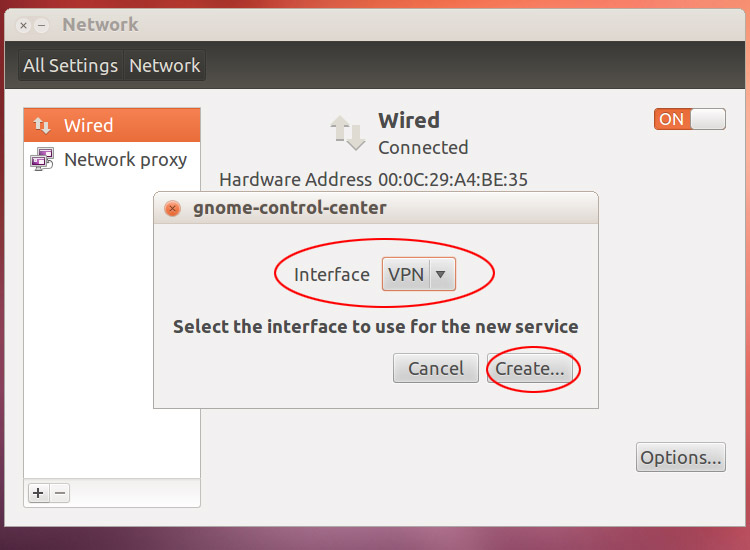Close the gnome-control-center dialog
750x550 pixels.
pos(172,208)
